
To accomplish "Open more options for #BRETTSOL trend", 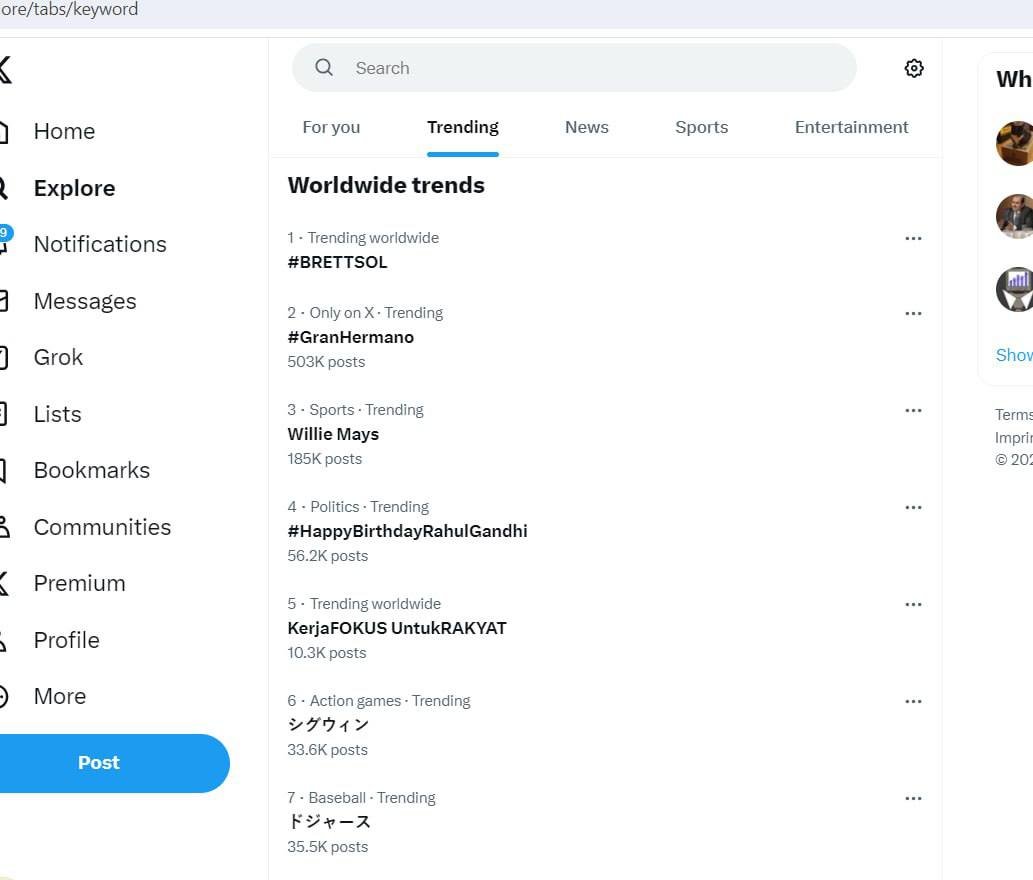I will [913, 238].
